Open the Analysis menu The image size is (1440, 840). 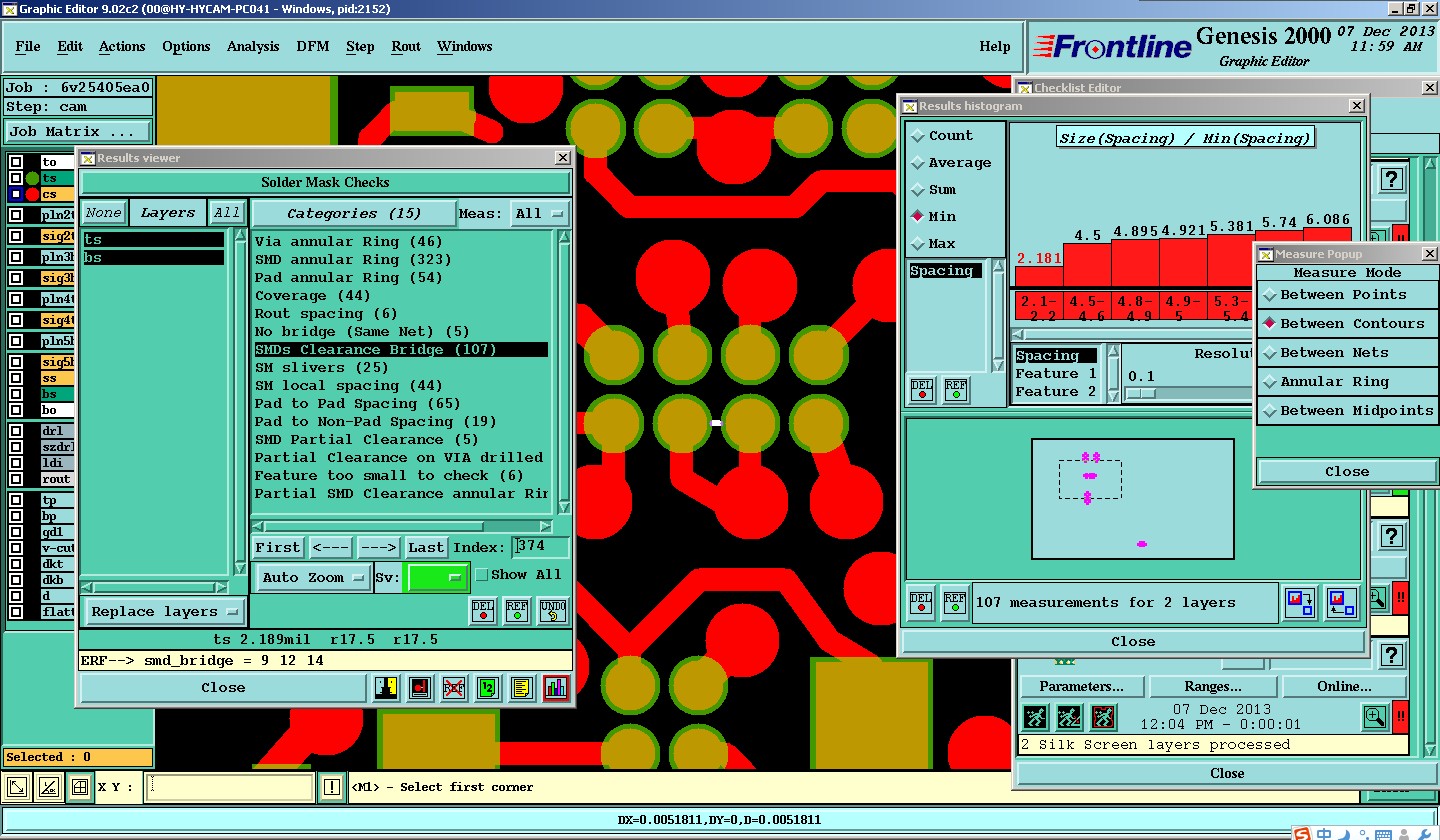[x=253, y=47]
